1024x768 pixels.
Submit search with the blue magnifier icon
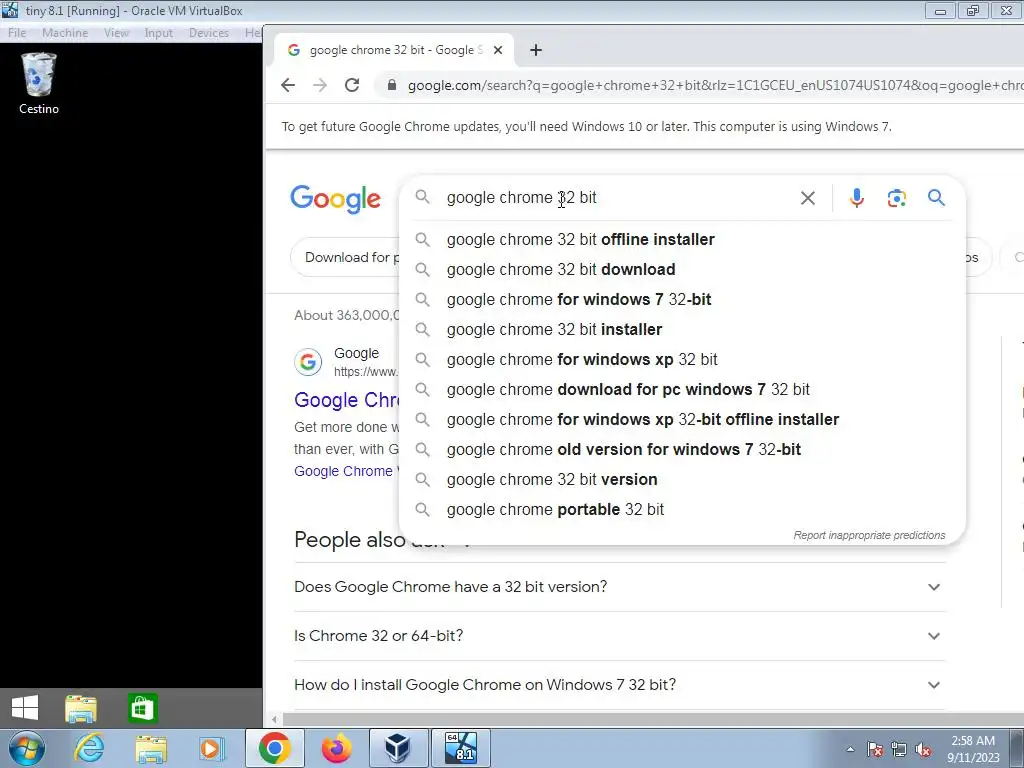tap(936, 197)
